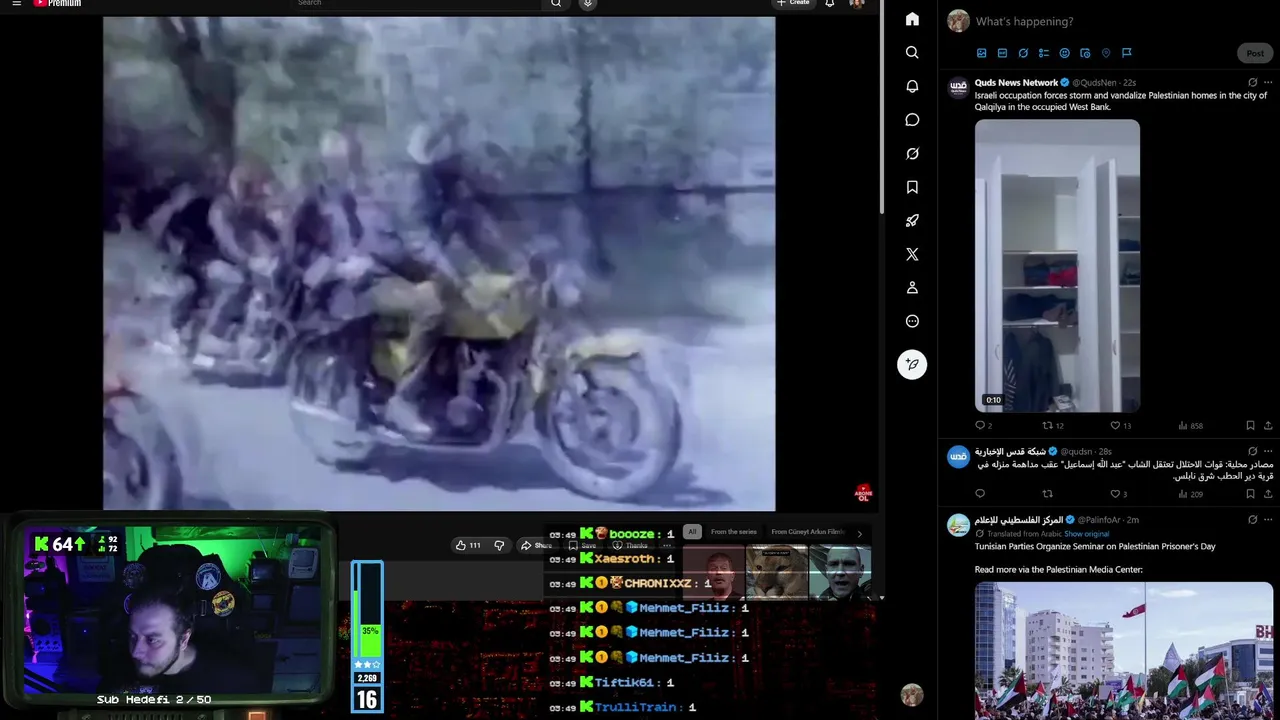
Task: Open view stats showing 858
Action: pos(1190,426)
